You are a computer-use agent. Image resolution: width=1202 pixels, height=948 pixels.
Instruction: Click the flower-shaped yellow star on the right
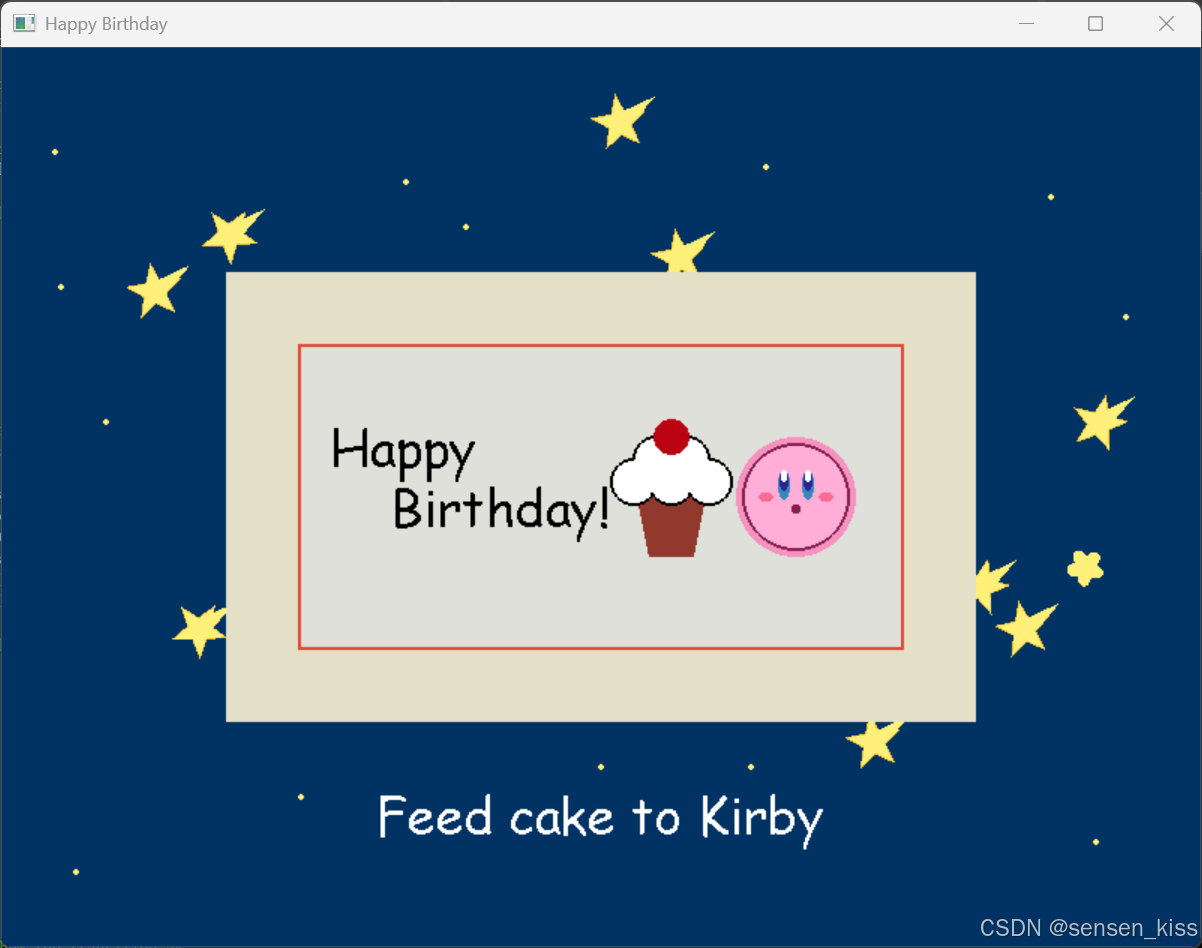tap(1085, 568)
